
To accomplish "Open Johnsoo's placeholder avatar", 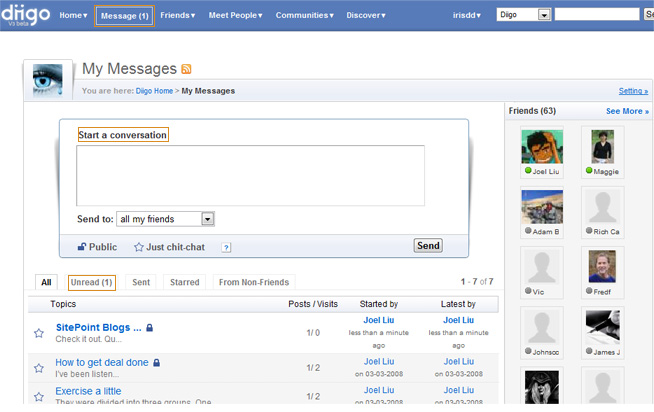I will click(542, 327).
